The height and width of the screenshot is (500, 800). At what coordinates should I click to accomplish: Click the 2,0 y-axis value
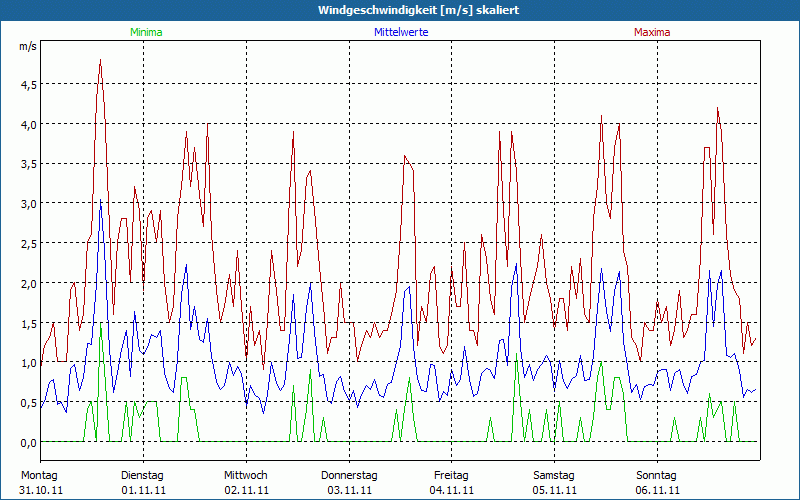coord(29,284)
